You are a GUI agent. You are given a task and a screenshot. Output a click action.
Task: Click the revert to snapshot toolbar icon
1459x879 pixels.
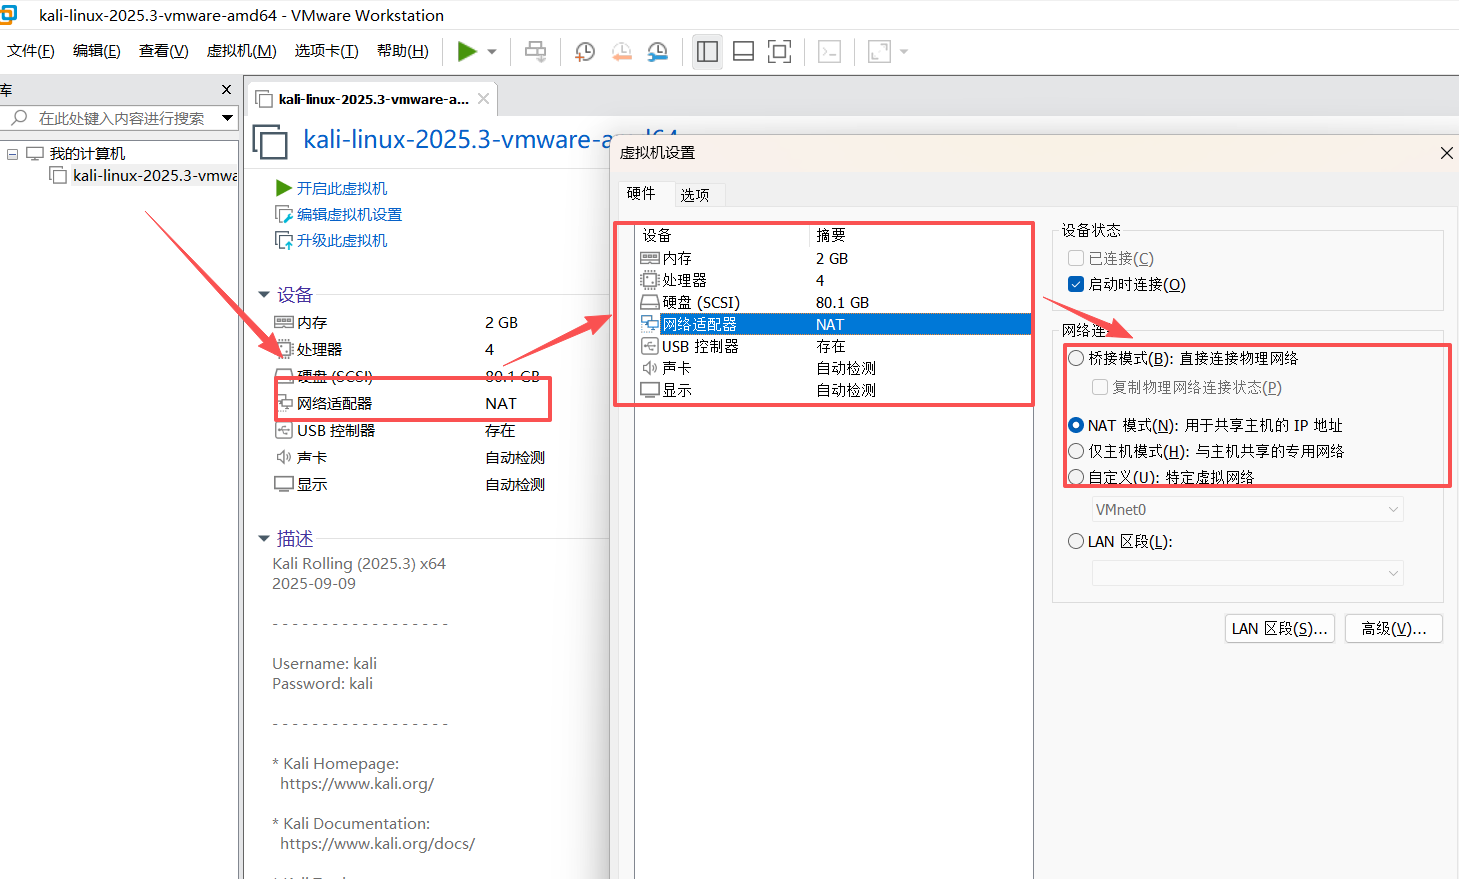click(x=621, y=52)
